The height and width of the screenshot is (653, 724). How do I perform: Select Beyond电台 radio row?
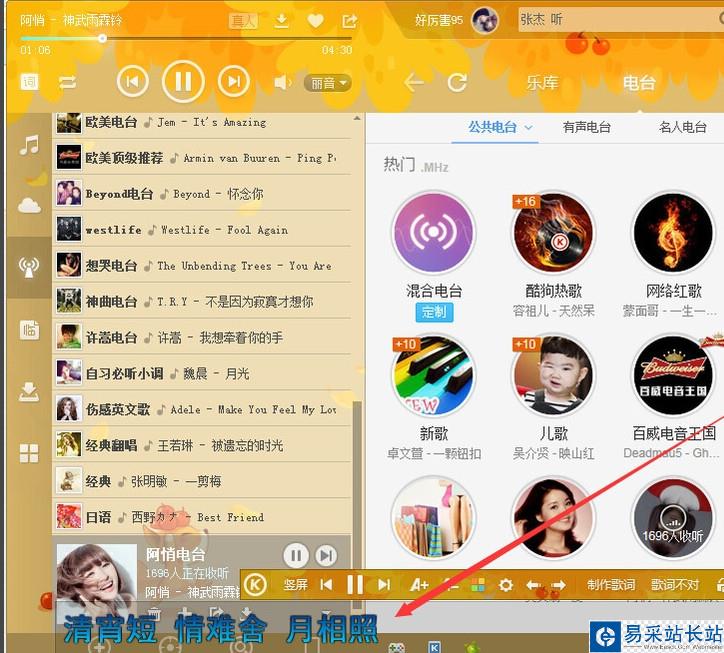point(202,194)
